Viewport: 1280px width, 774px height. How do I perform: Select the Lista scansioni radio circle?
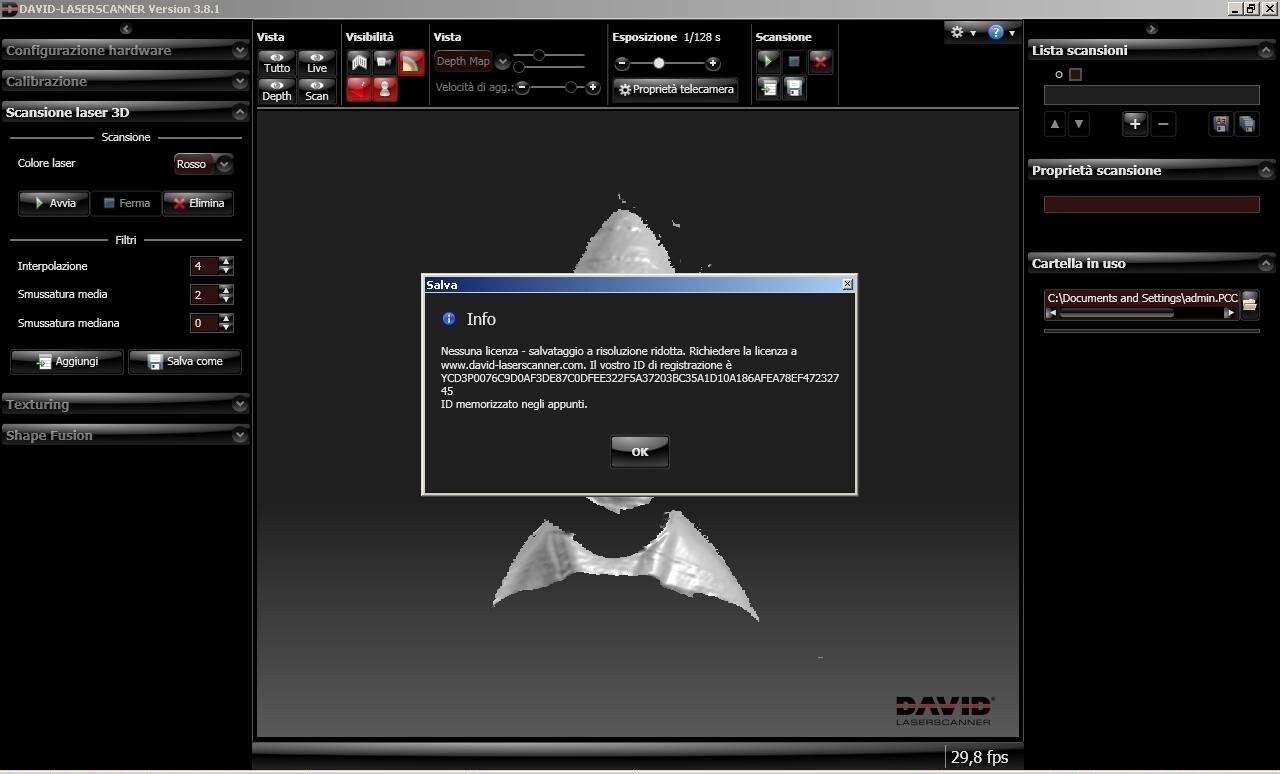1059,75
